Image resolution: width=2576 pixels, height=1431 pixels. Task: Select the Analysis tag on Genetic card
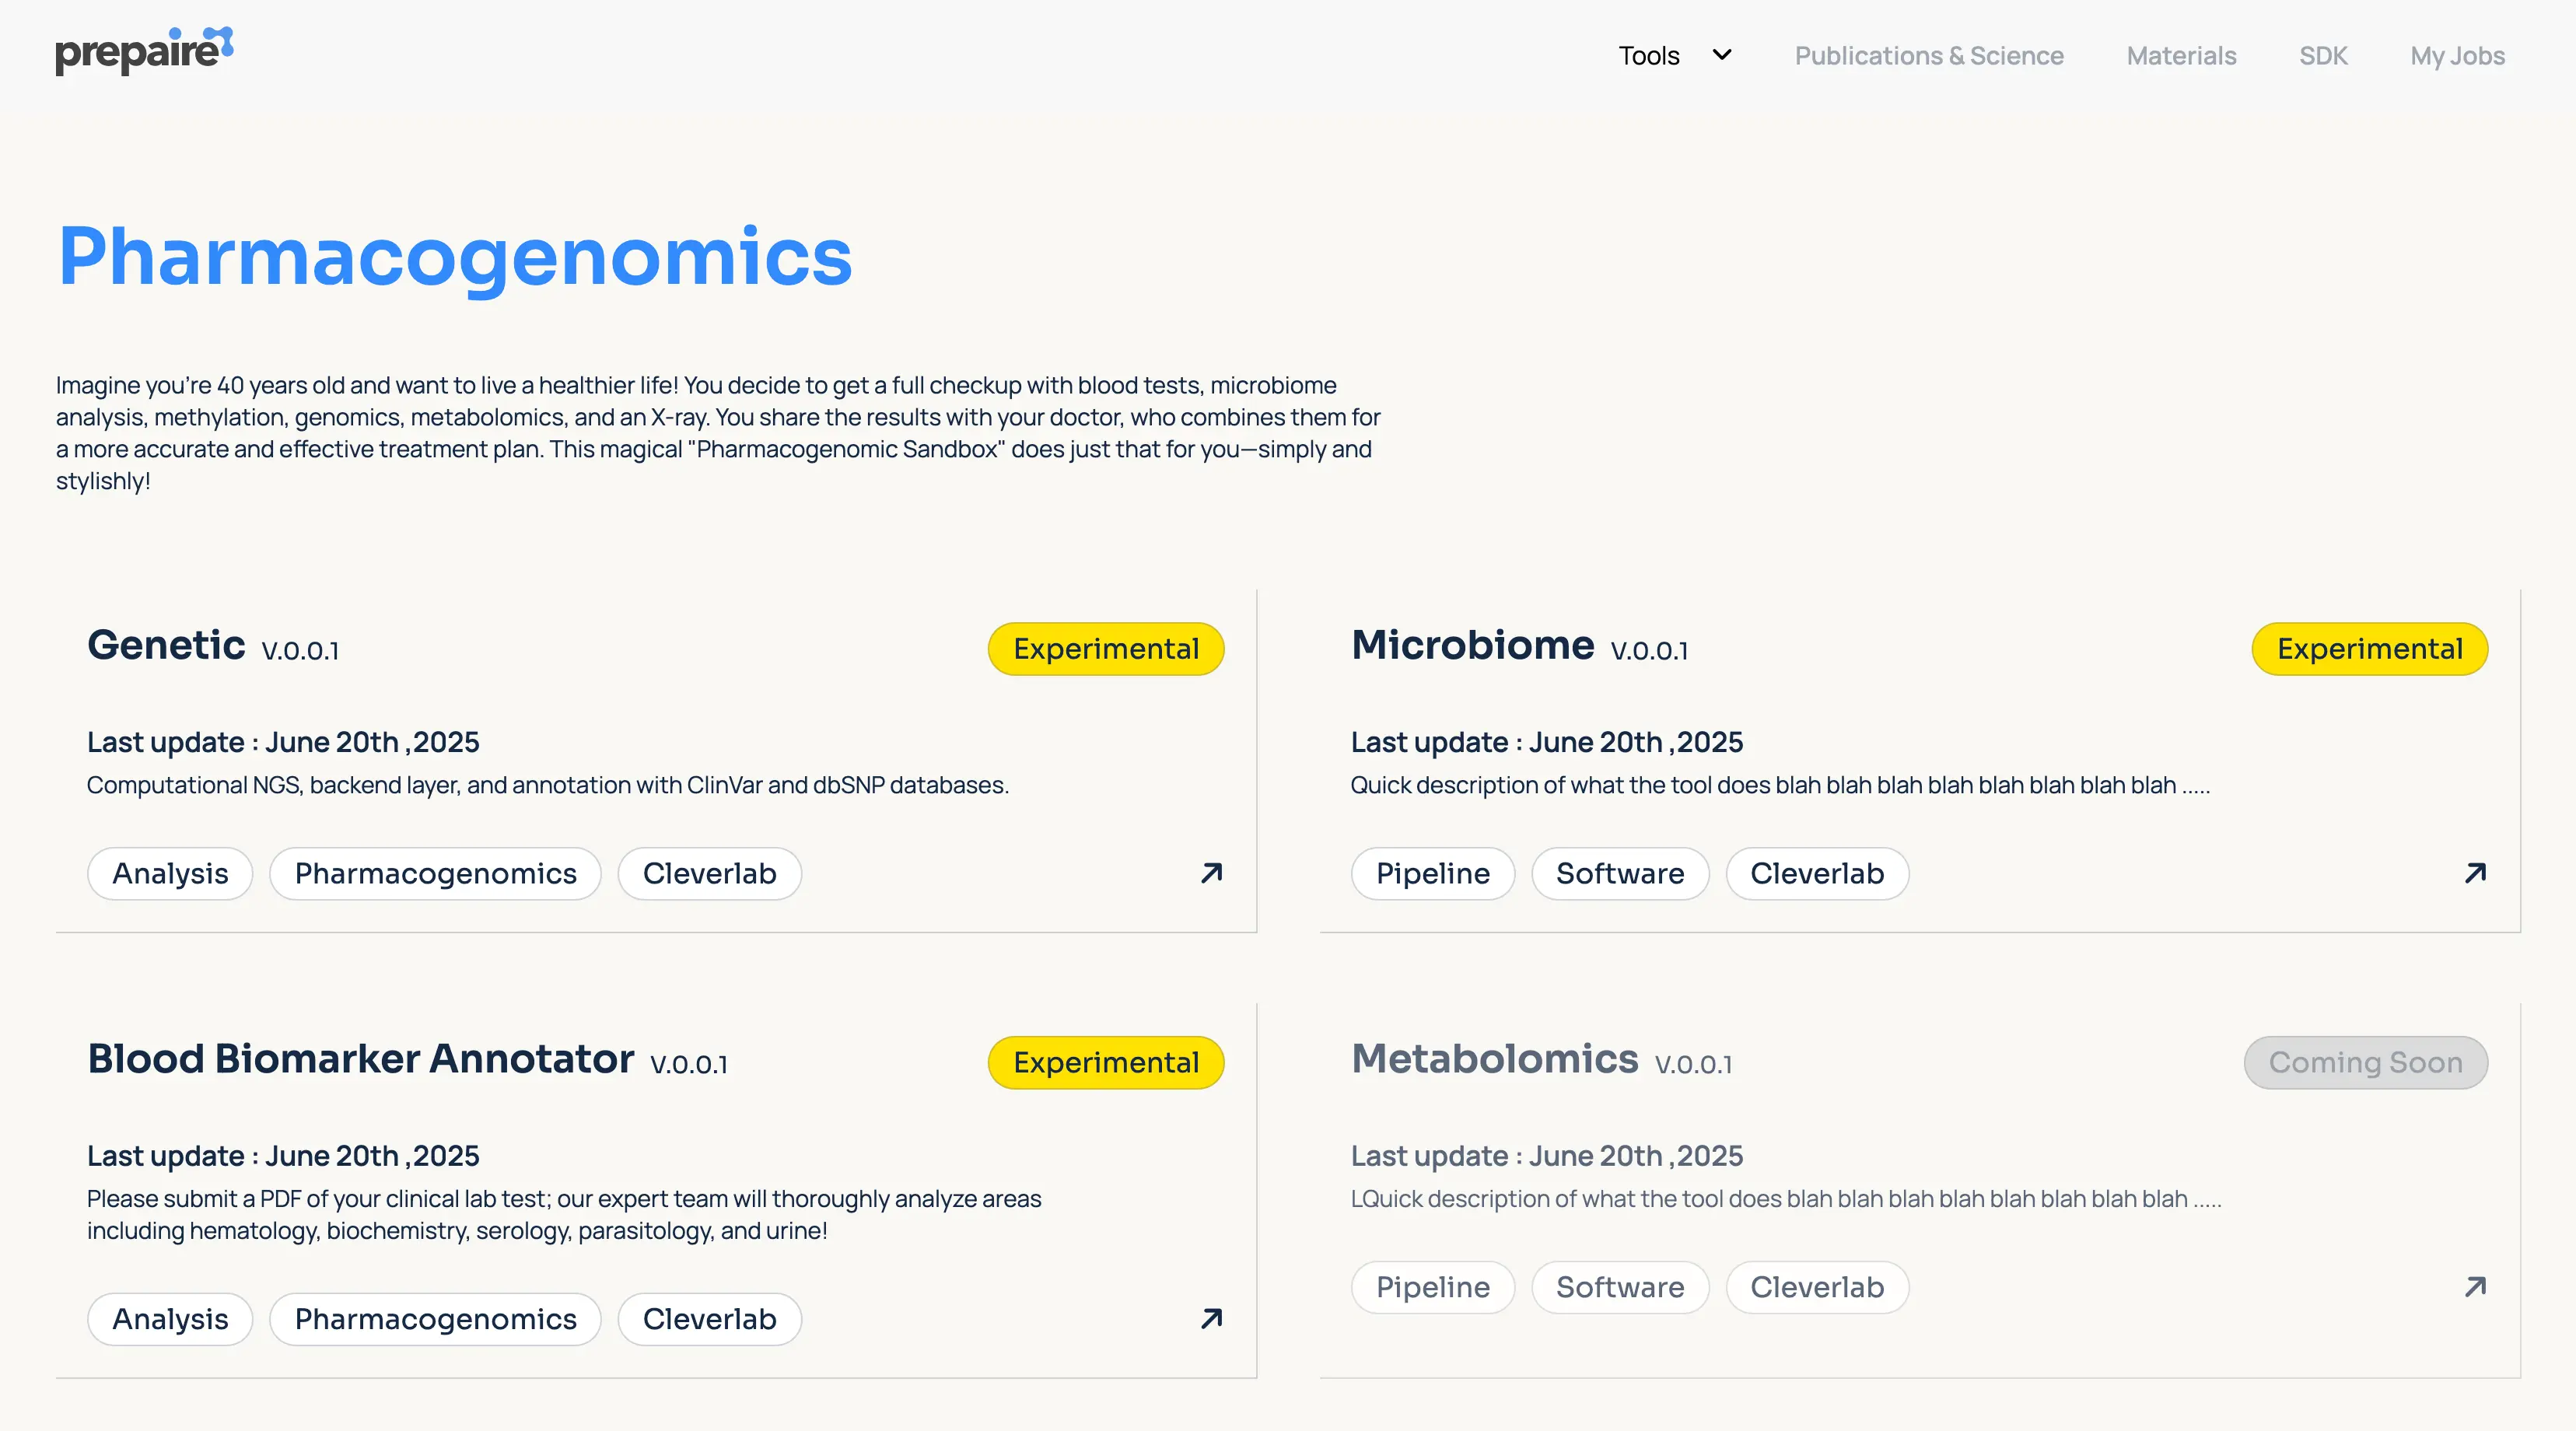point(170,874)
